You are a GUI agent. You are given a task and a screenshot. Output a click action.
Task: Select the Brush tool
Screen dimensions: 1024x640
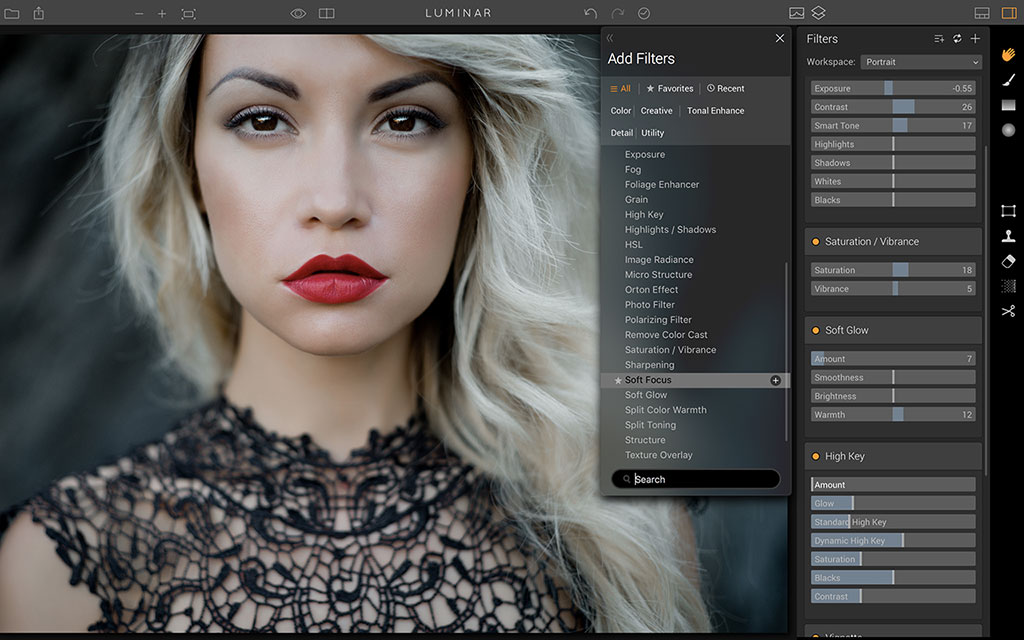1008,79
